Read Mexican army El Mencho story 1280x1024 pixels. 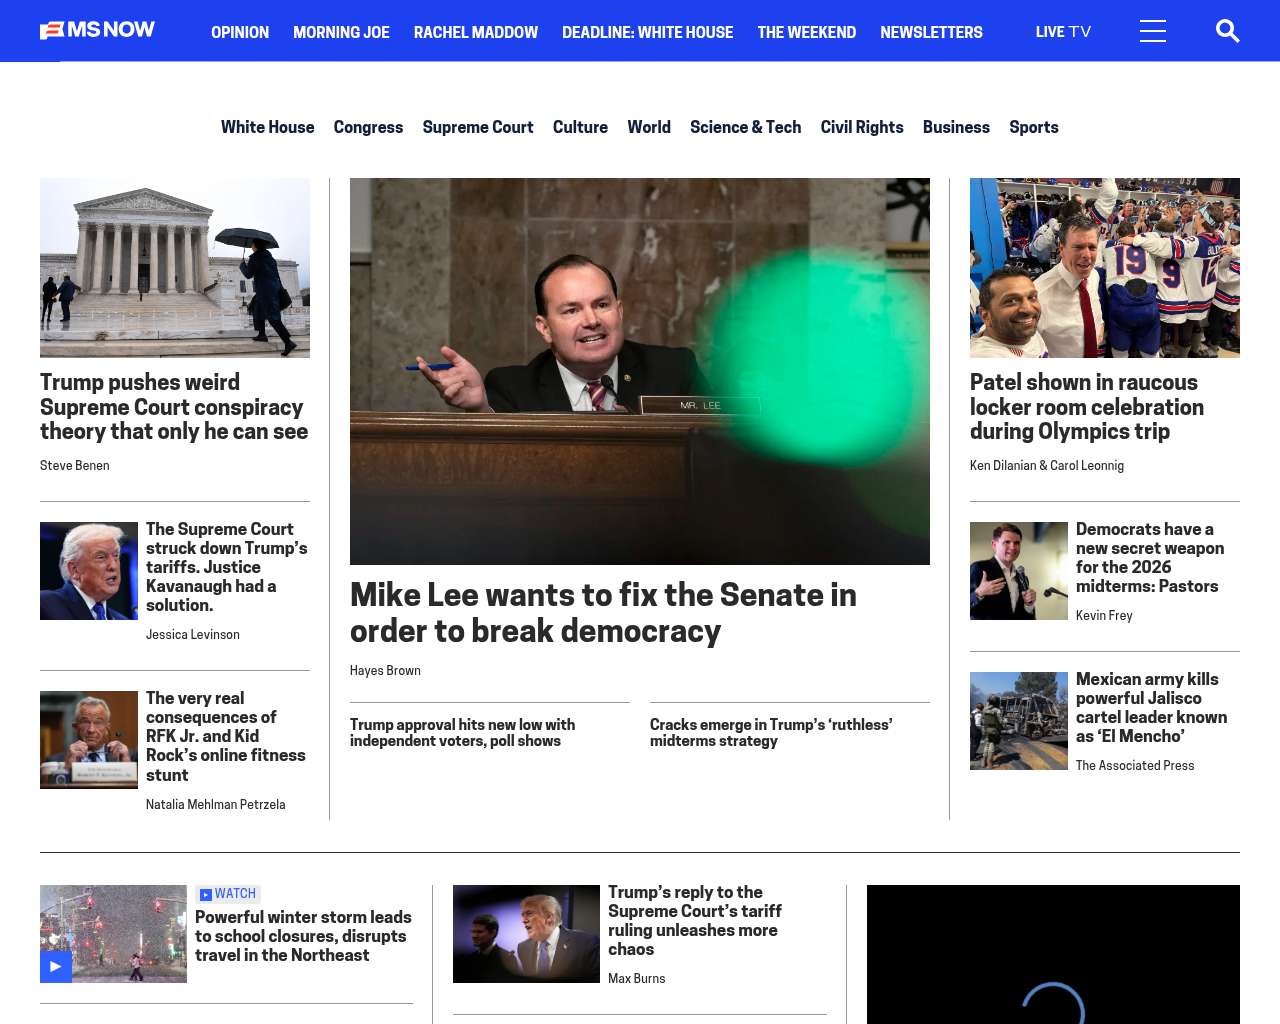click(x=1152, y=708)
